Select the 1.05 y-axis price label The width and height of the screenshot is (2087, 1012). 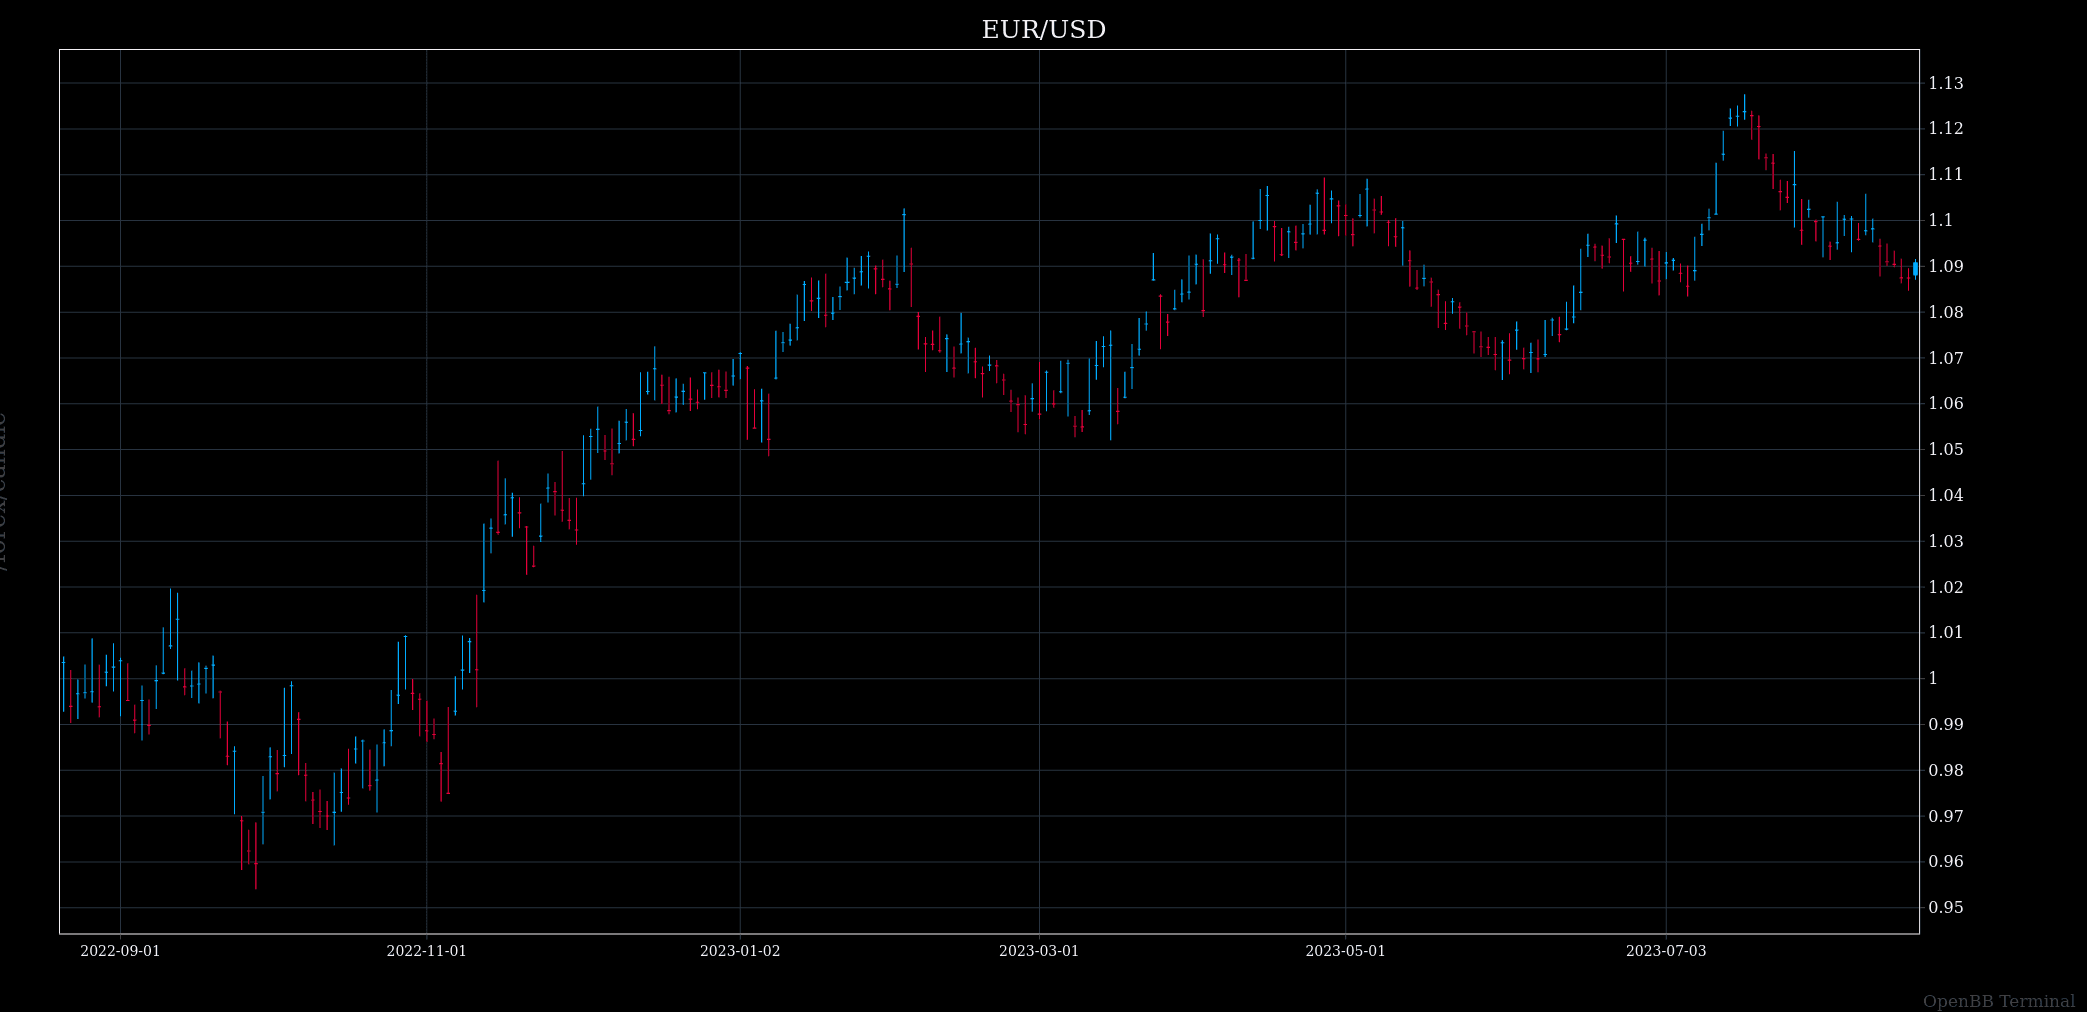(x=1945, y=449)
